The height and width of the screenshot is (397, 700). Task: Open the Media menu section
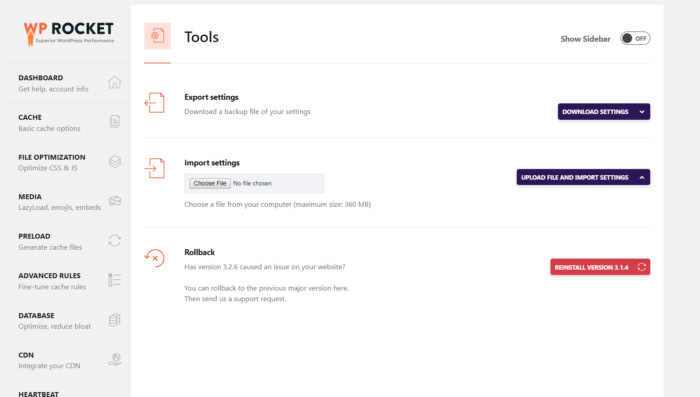tap(69, 202)
